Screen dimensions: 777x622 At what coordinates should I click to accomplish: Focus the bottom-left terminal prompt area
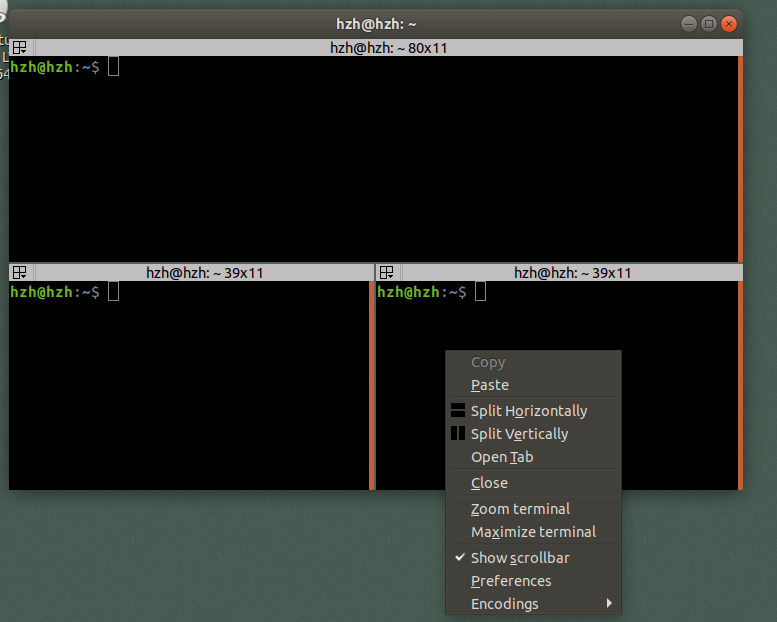point(189,385)
